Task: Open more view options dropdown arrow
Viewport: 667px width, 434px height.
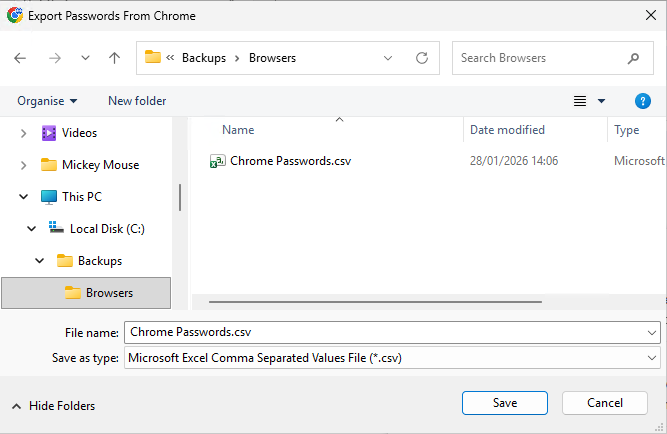Action: coord(601,101)
